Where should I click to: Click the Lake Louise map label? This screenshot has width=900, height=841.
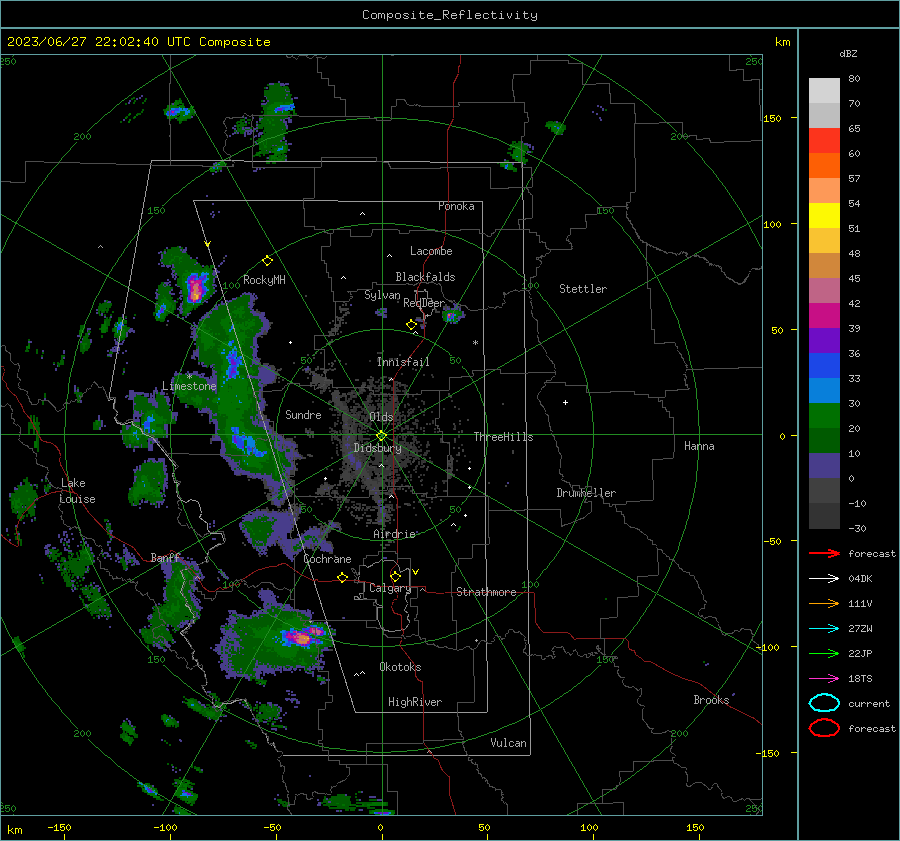77,491
